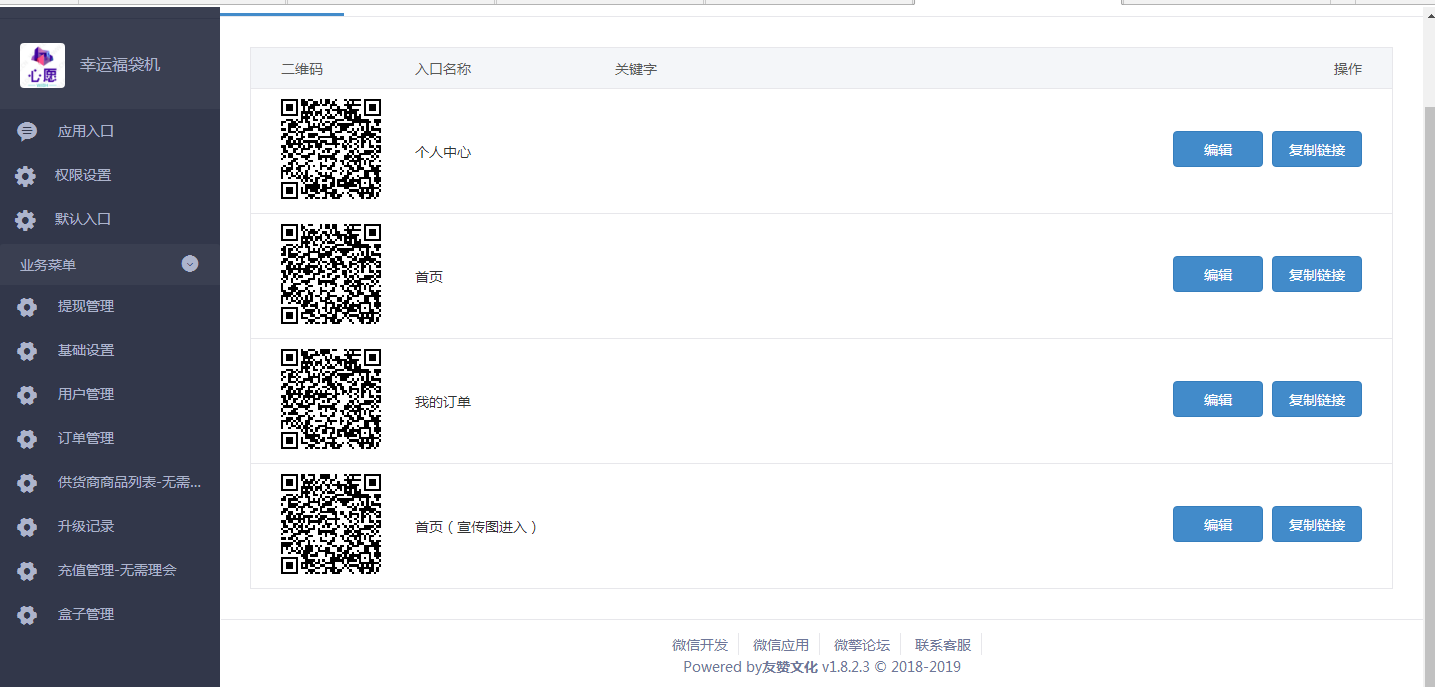Viewport: 1435px width, 687px height.
Task: Click QR code for 个人中心
Action: point(331,149)
